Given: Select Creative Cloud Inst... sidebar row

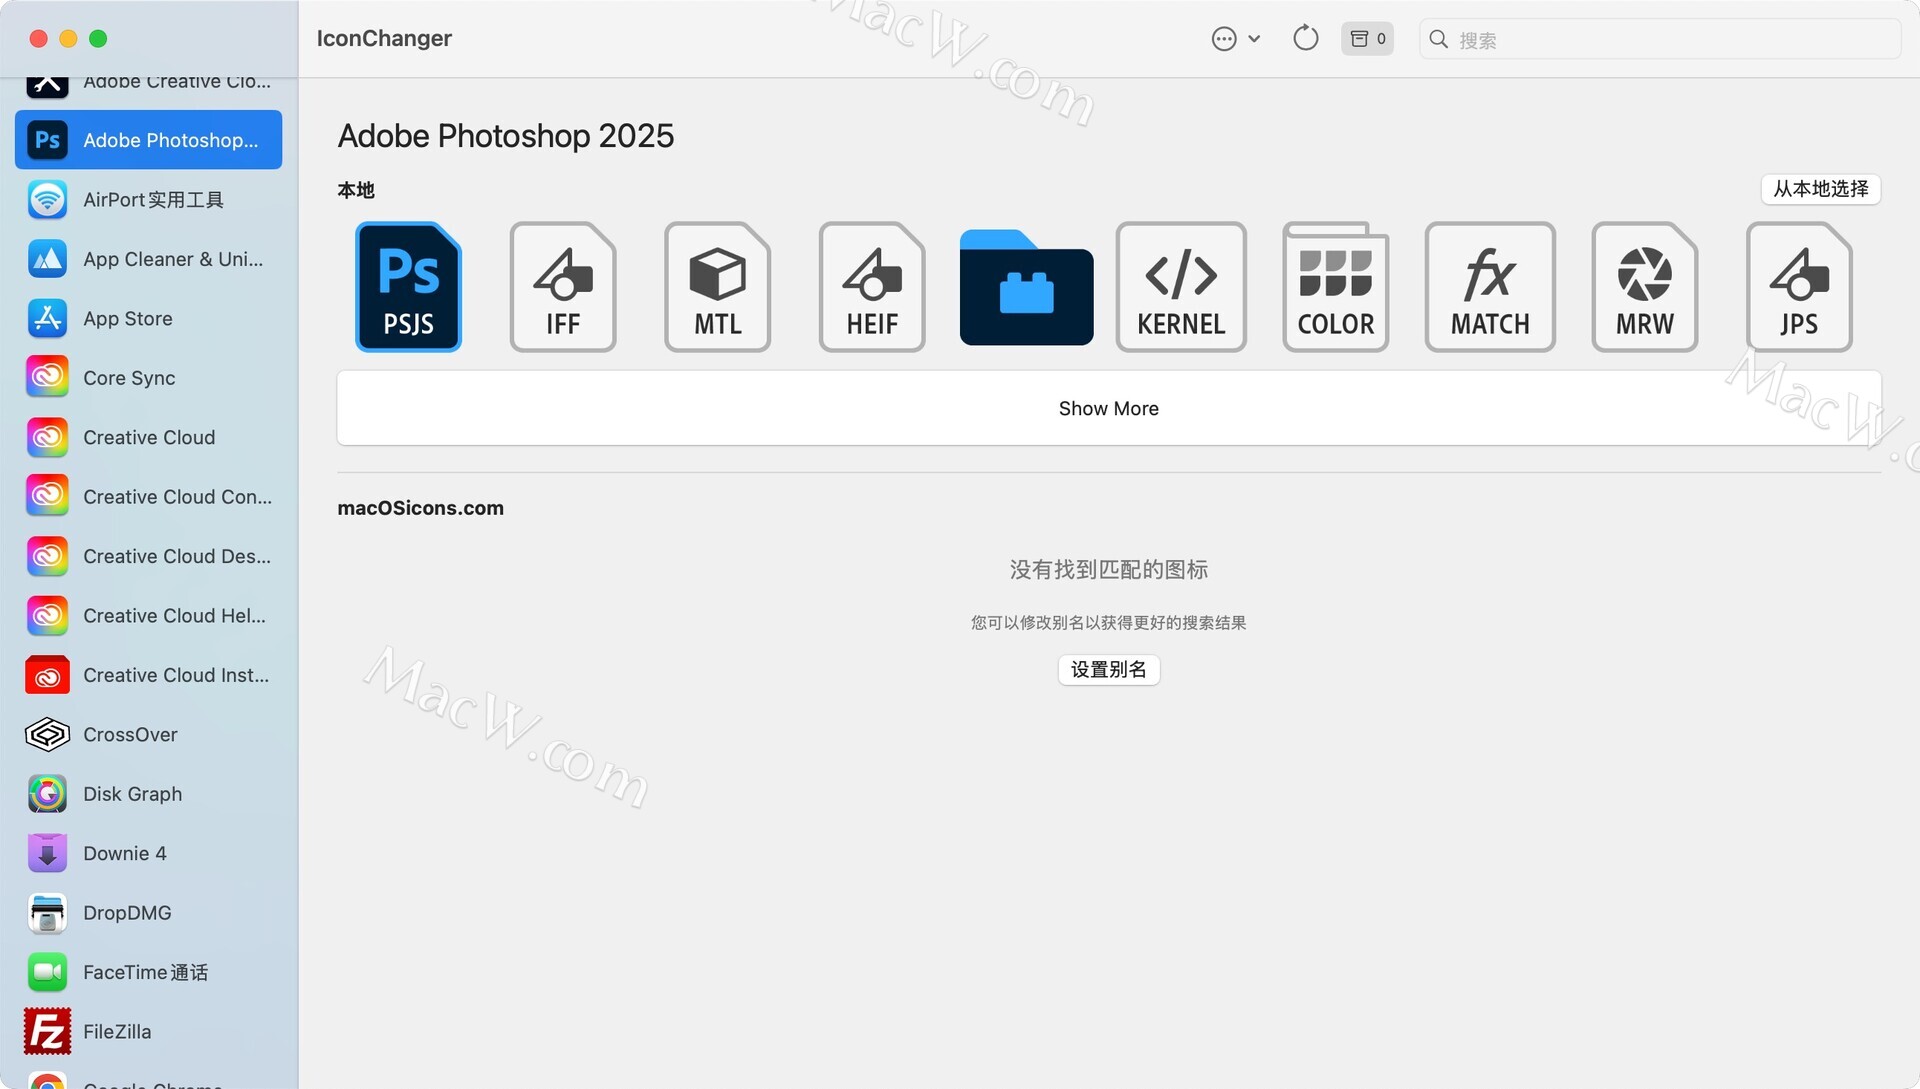Looking at the screenshot, I should click(148, 675).
